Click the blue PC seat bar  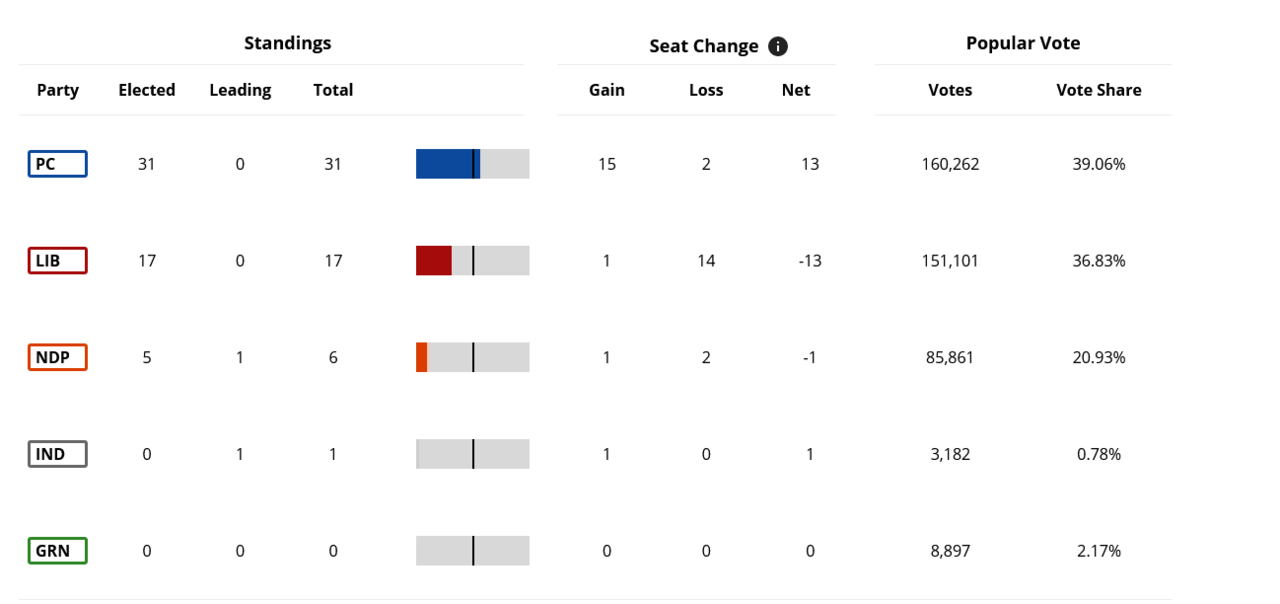click(446, 164)
